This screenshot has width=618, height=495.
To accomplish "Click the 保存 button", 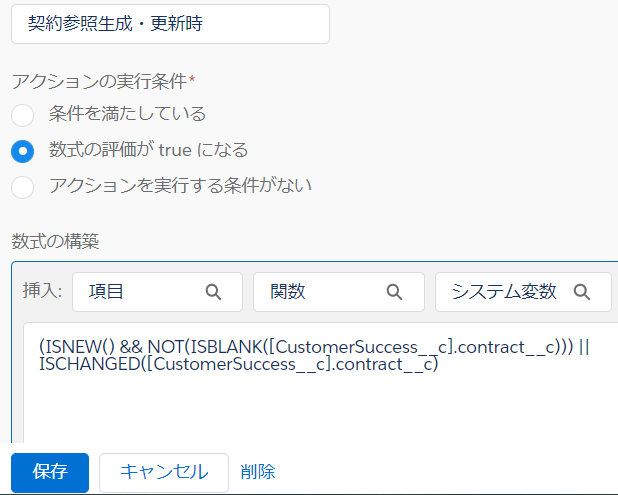I will pos(50,472).
